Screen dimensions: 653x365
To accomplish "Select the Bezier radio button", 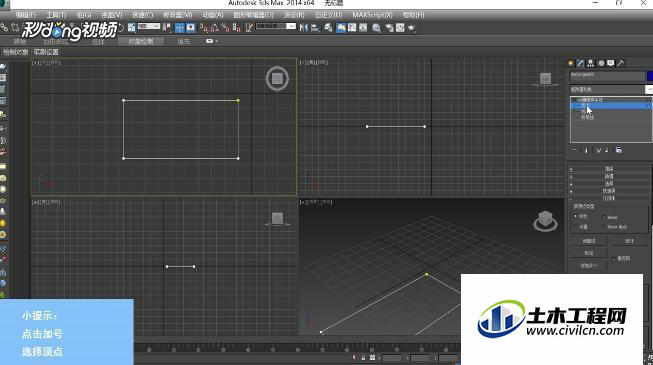I will tap(603, 217).
